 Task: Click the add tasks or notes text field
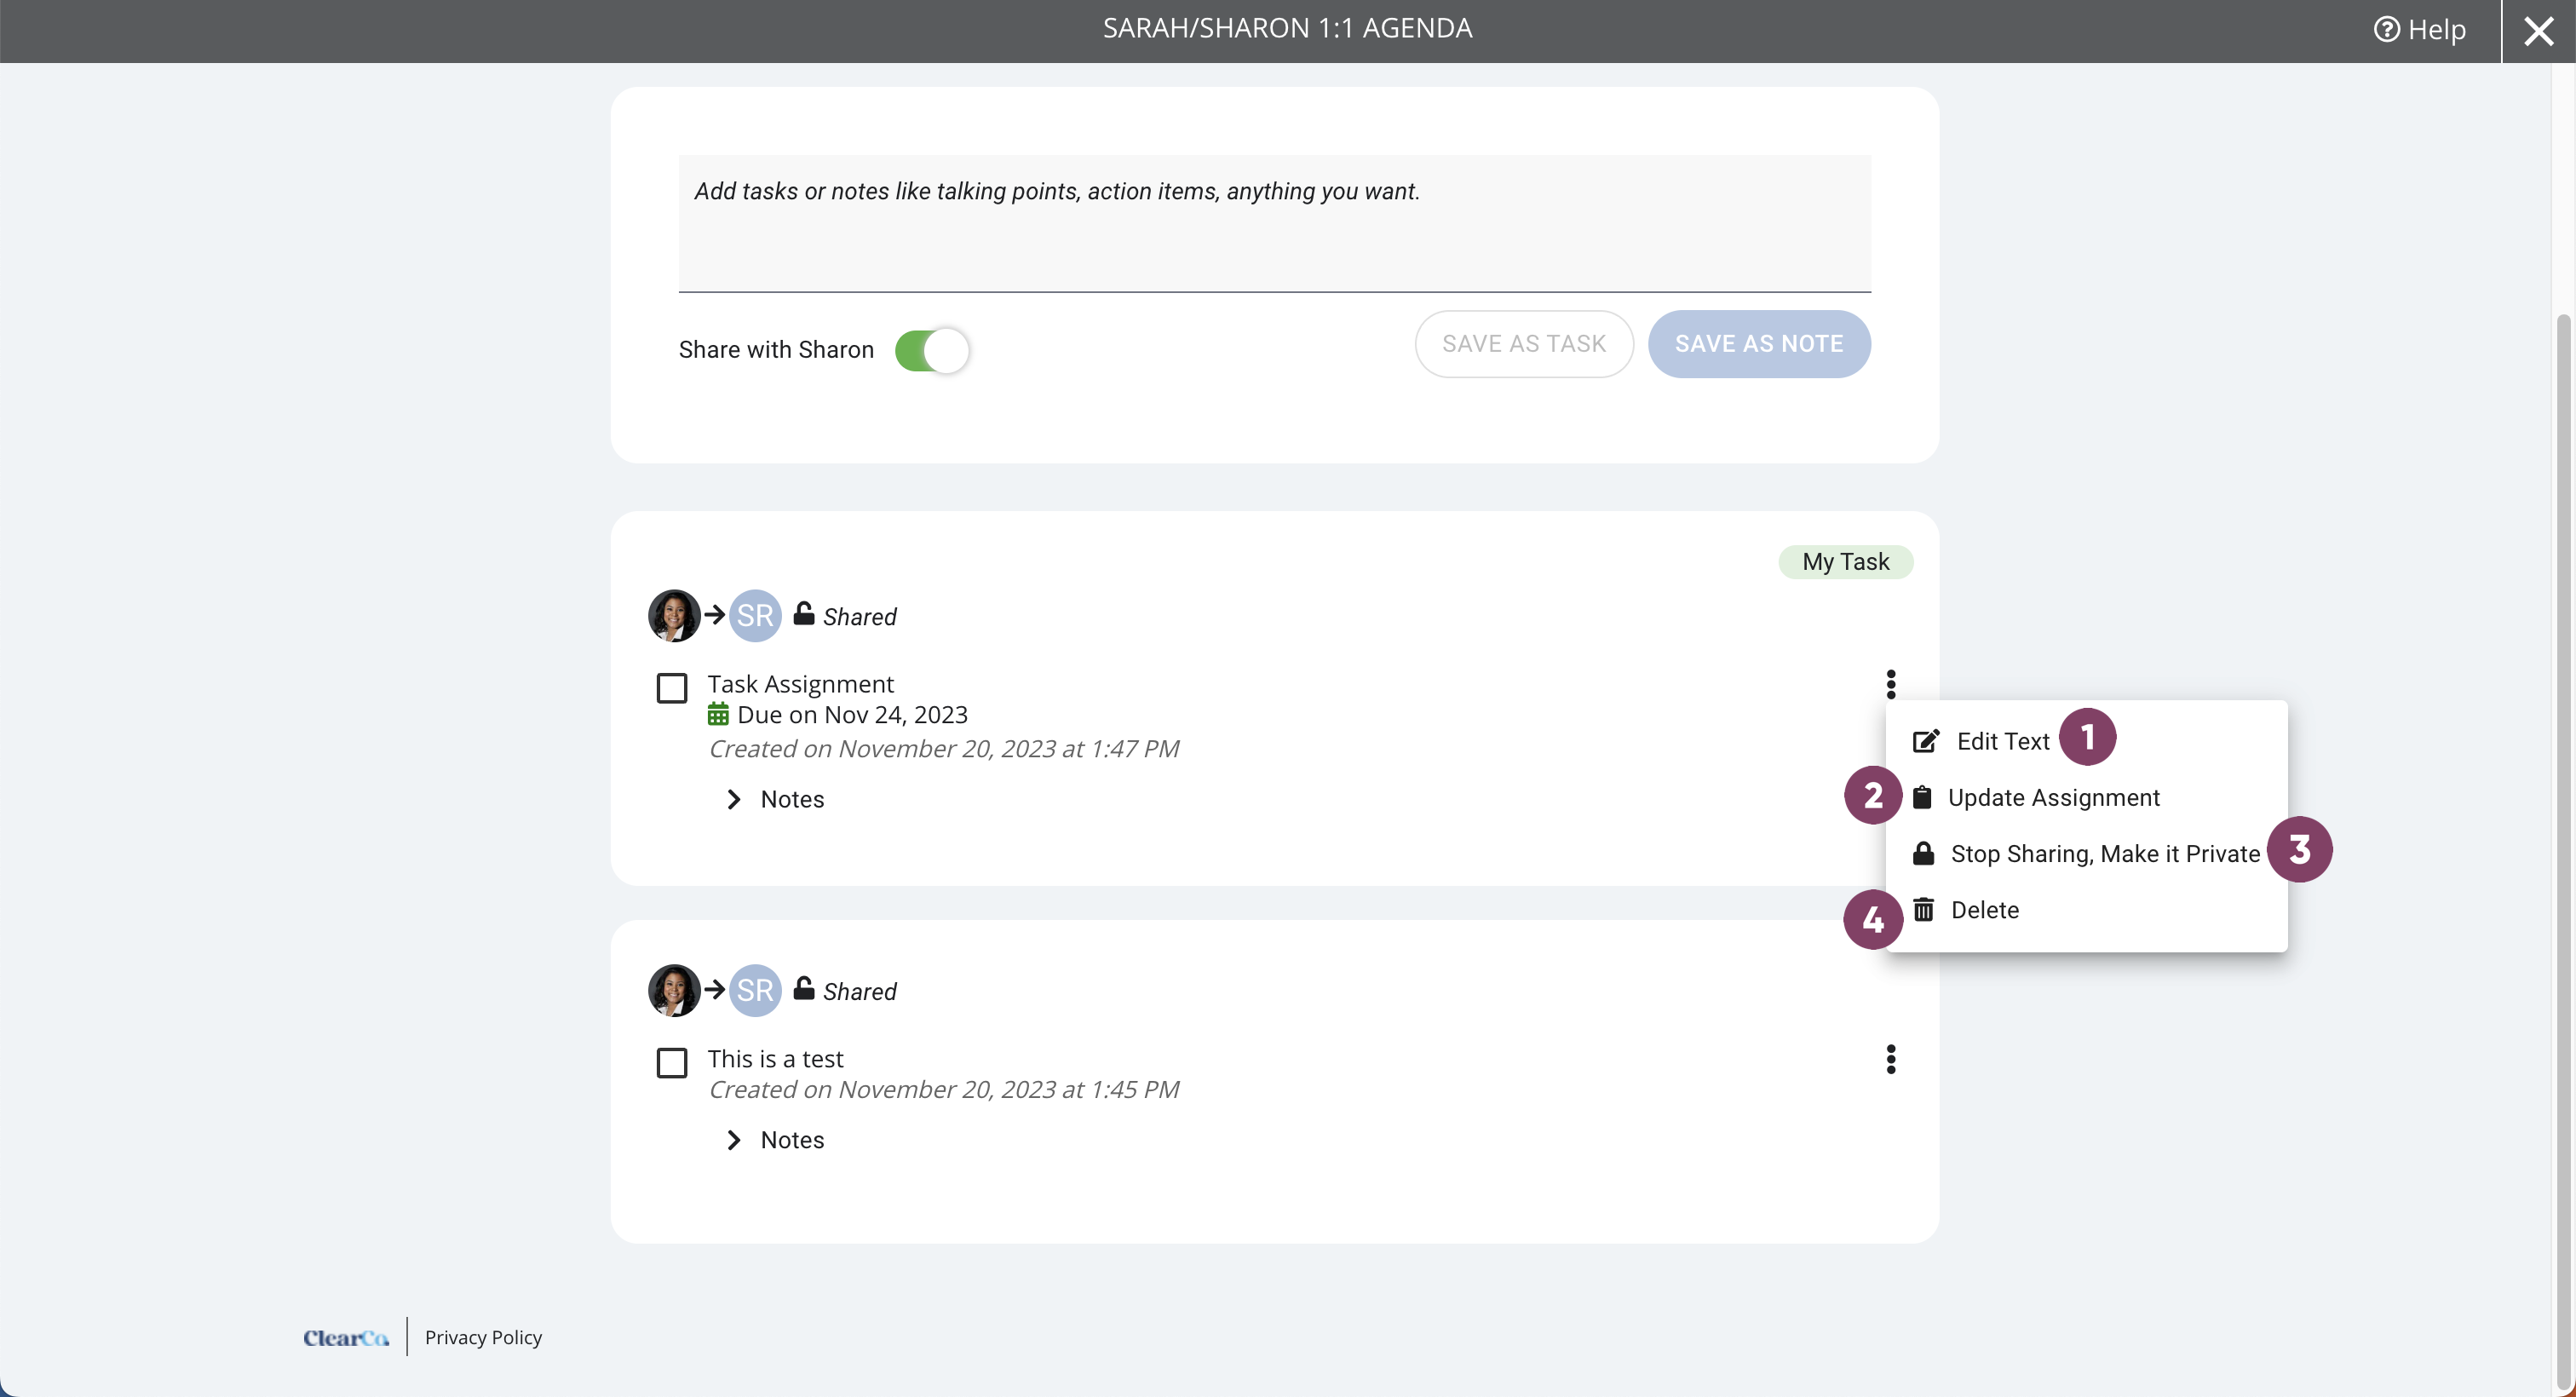pos(1274,223)
